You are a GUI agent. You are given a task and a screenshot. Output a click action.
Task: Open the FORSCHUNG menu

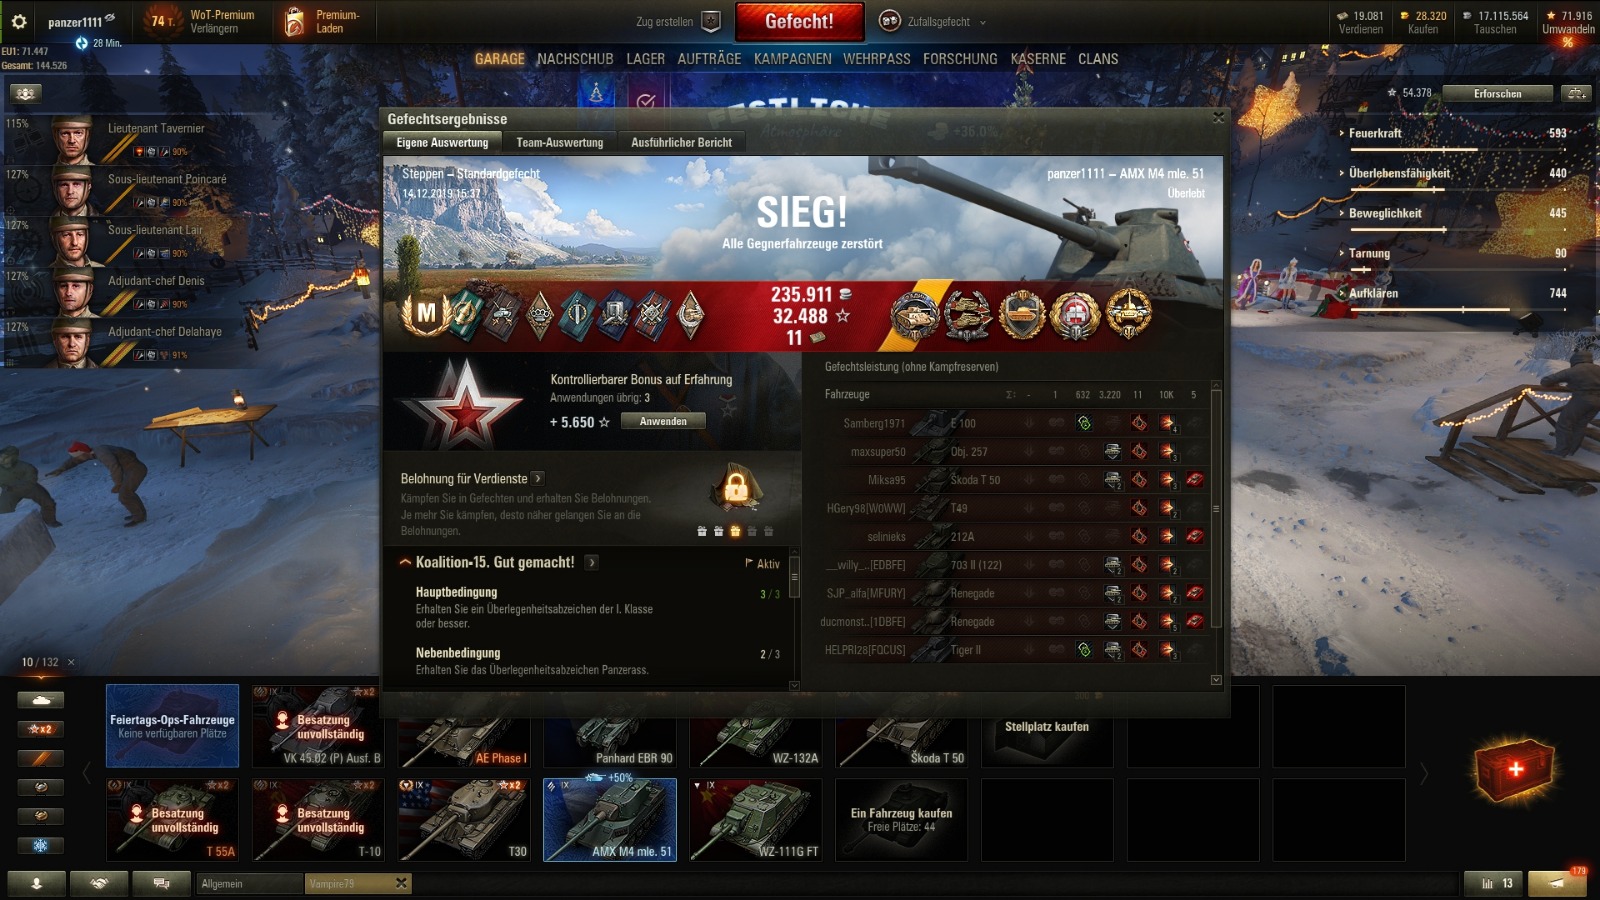pos(960,59)
